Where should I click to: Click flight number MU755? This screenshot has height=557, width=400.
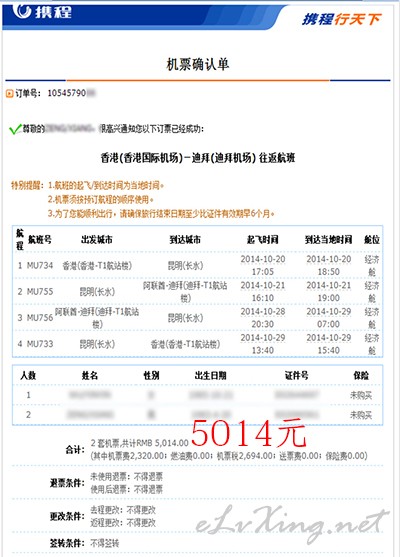[40, 292]
